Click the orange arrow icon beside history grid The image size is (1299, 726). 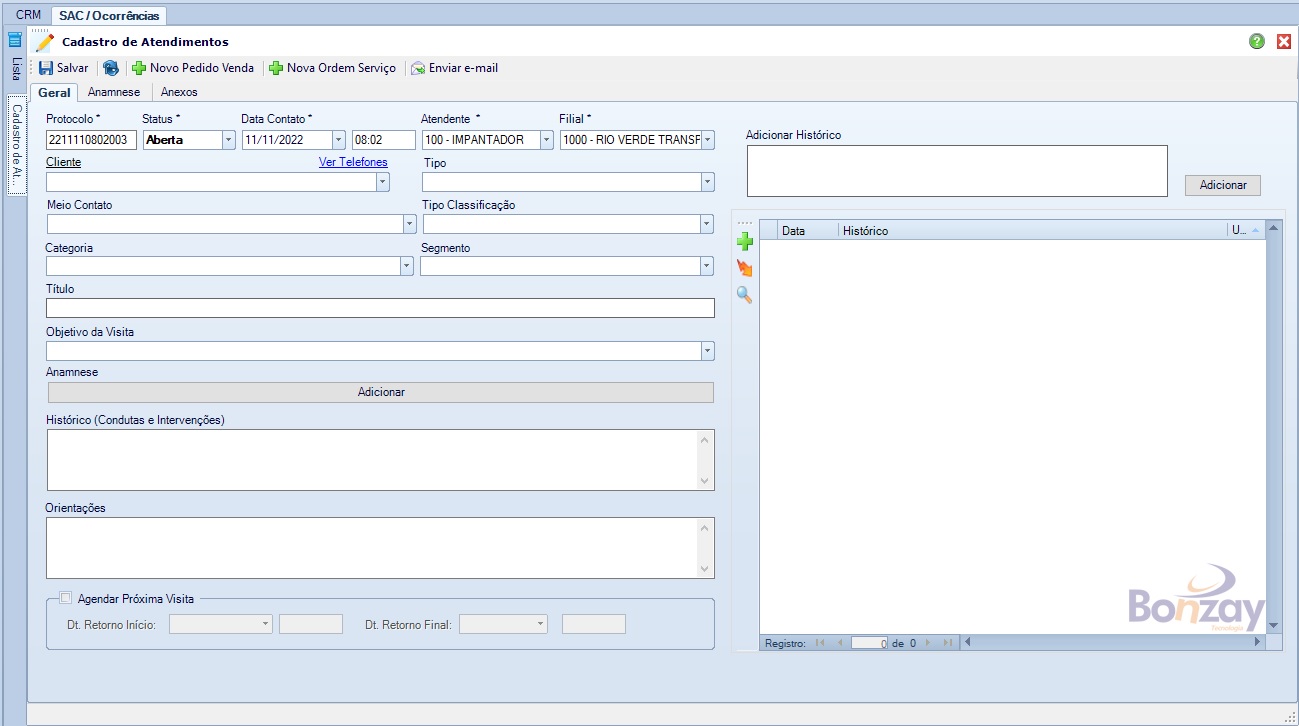(x=744, y=268)
